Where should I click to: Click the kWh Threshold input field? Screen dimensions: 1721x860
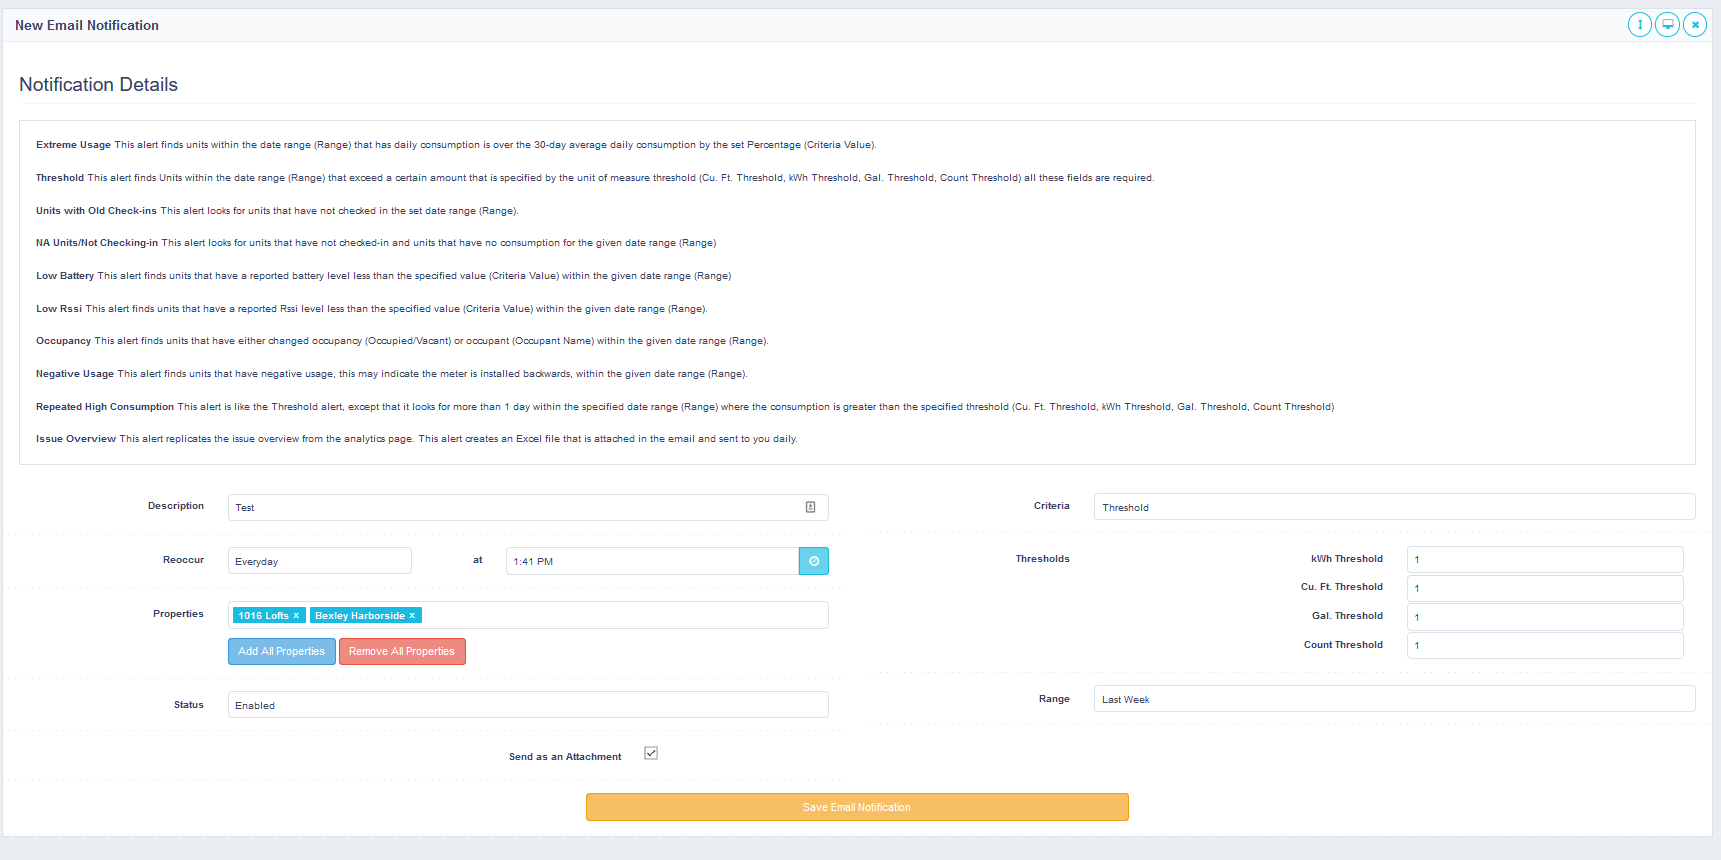(x=1544, y=559)
